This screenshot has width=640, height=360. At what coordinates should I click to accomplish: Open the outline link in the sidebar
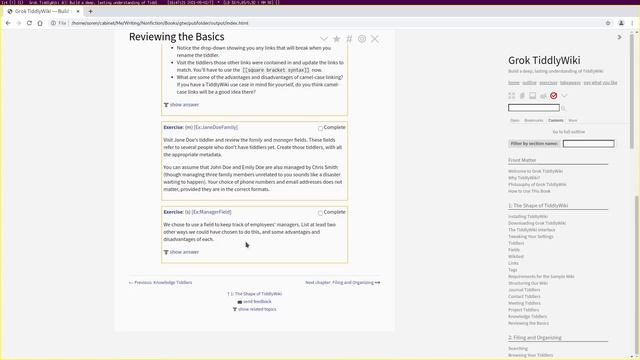tap(529, 82)
